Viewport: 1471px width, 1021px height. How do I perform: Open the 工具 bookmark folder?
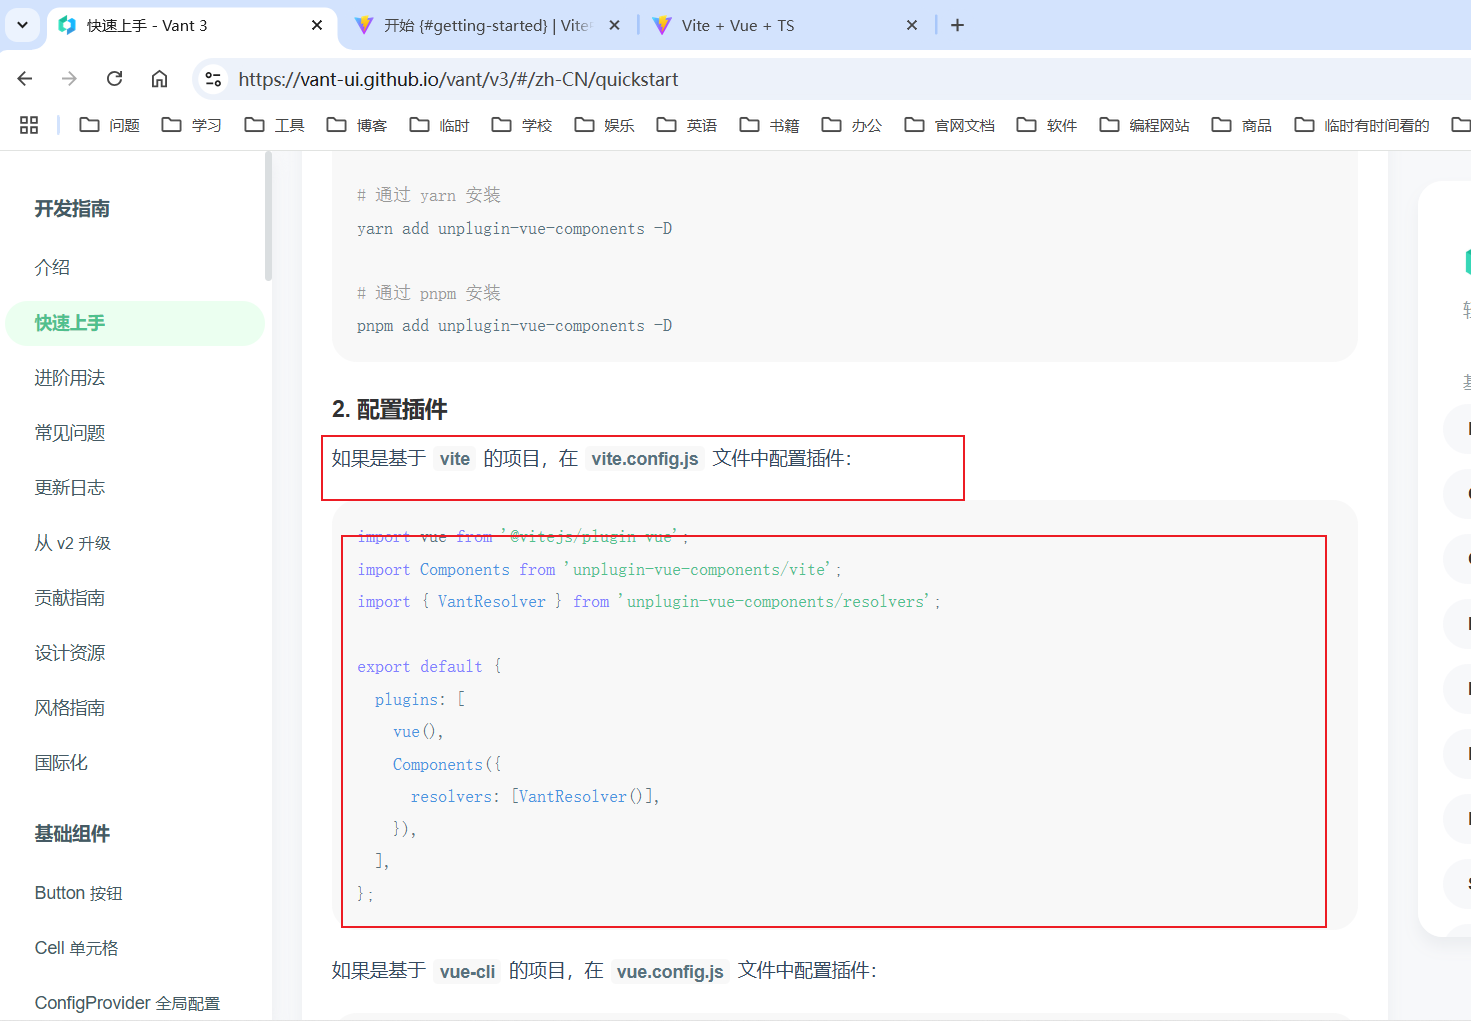tap(274, 125)
